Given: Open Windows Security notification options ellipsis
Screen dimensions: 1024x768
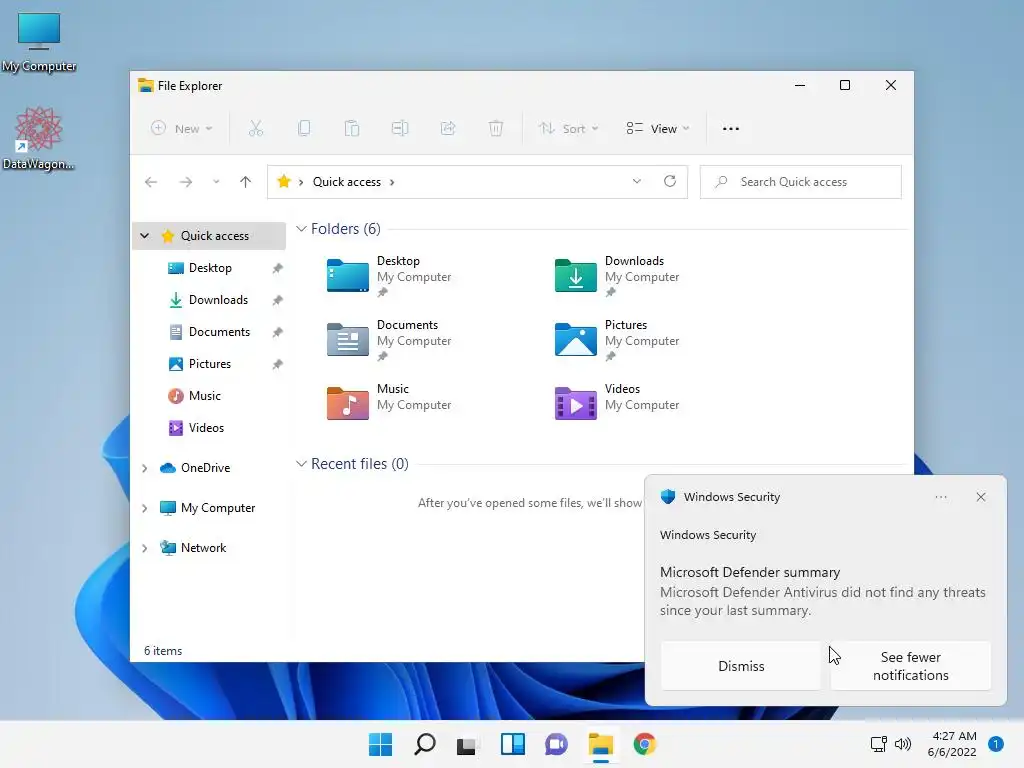Looking at the screenshot, I should tap(940, 497).
